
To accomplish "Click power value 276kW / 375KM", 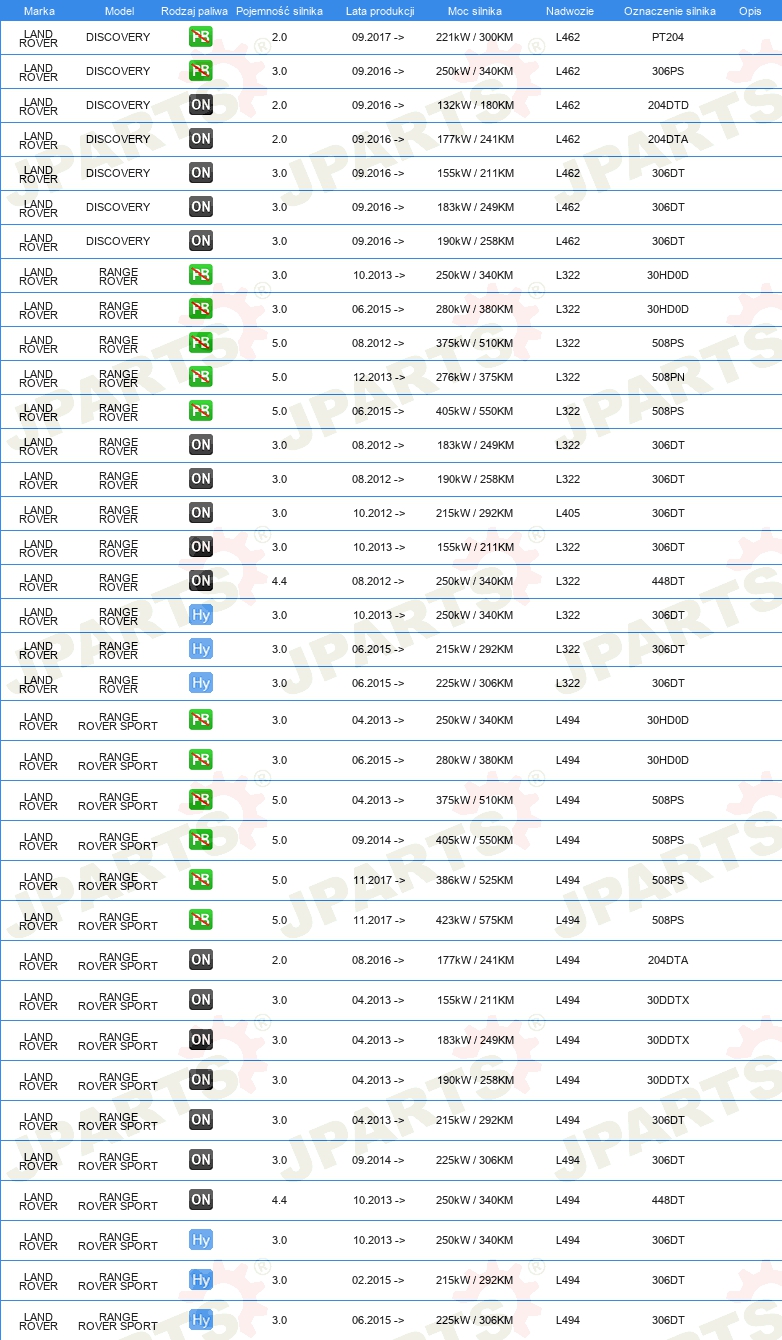I will 475,377.
